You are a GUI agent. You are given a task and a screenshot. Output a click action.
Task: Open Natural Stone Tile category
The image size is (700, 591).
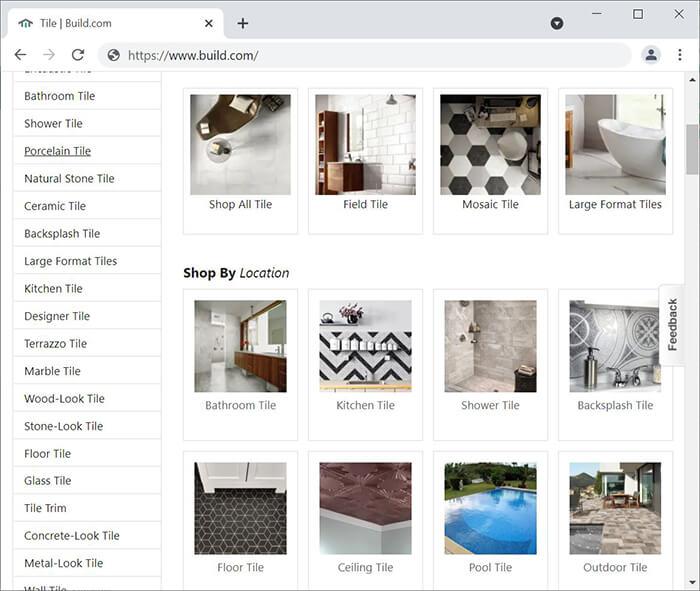click(69, 179)
